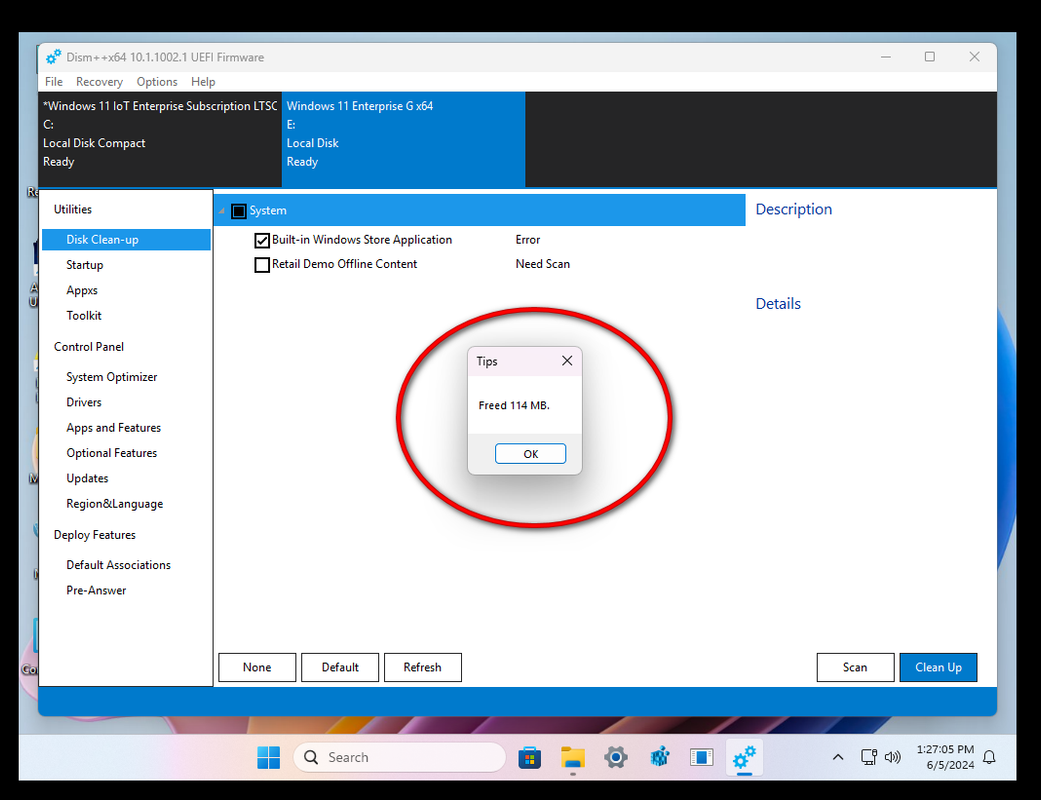Click the Control Panel section header
Image resolution: width=1041 pixels, height=800 pixels.
(x=88, y=347)
